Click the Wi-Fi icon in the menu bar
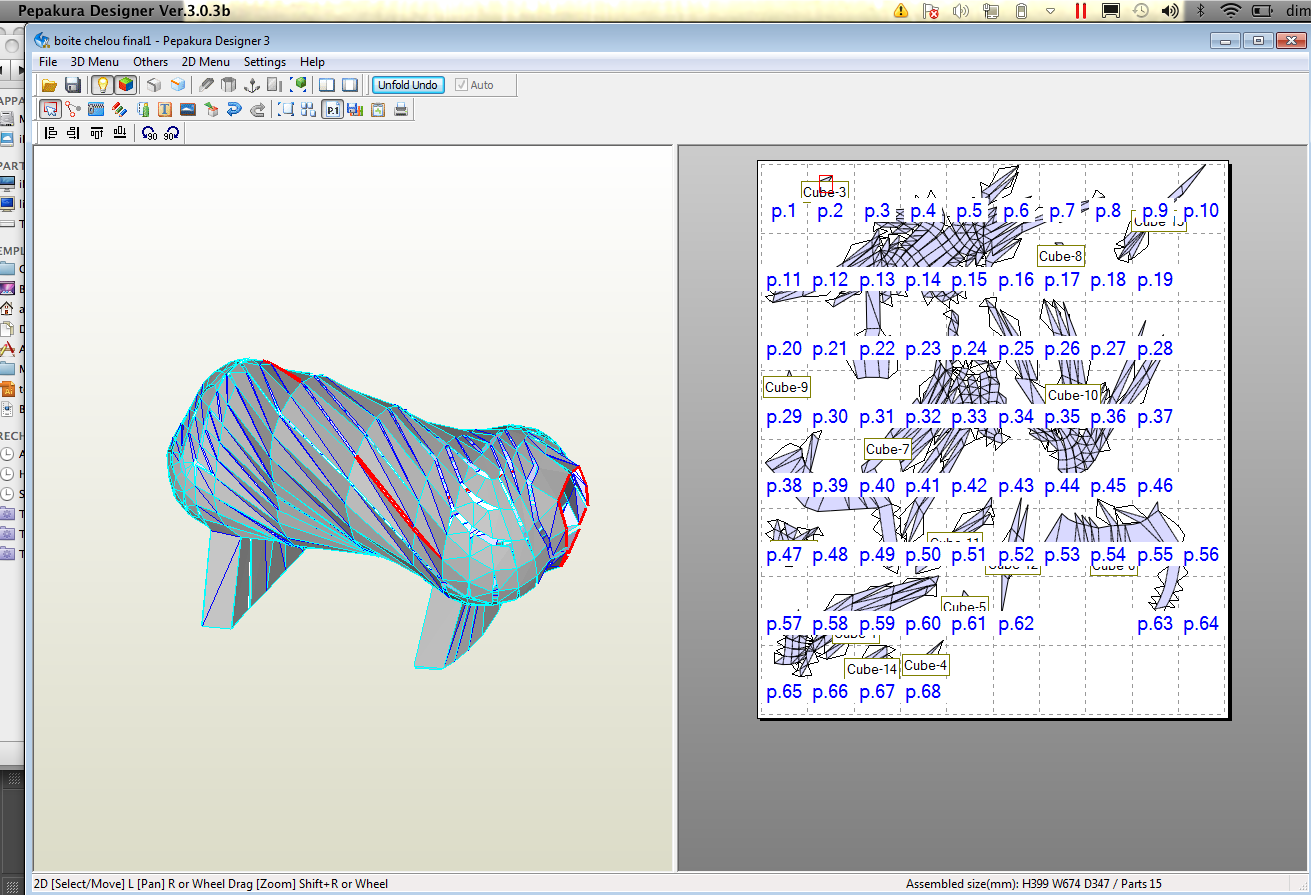 (1229, 11)
